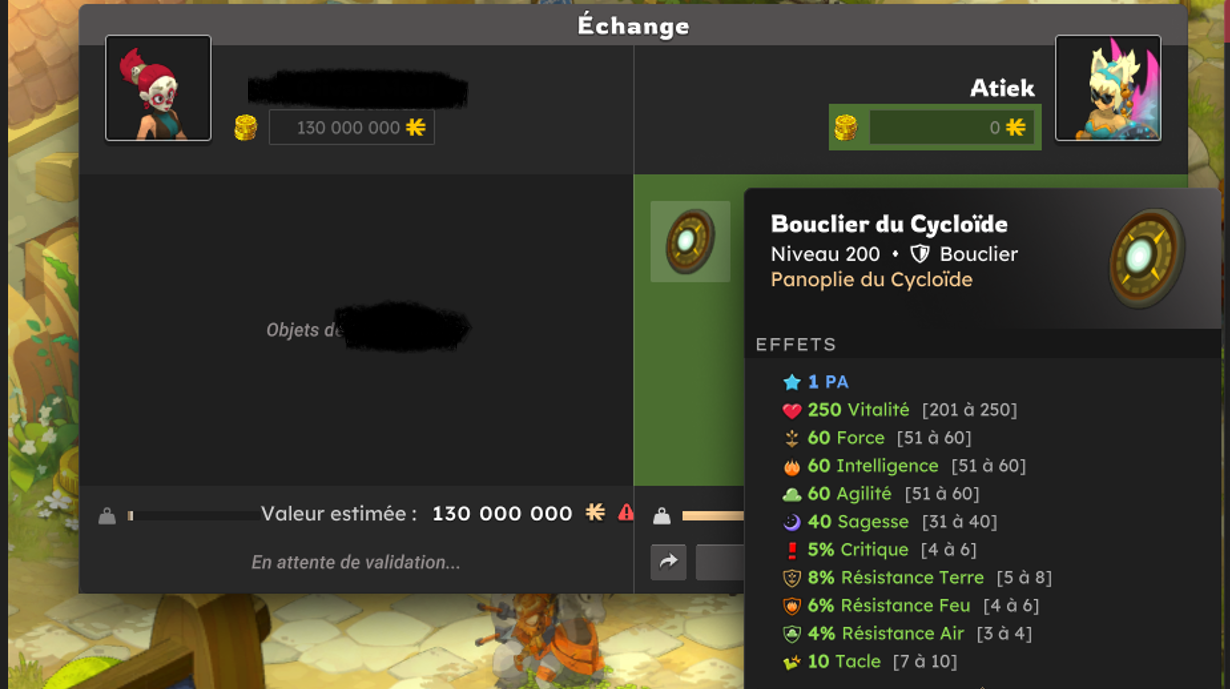1230x689 pixels.
Task: Click the Échange window title bar
Action: click(633, 25)
